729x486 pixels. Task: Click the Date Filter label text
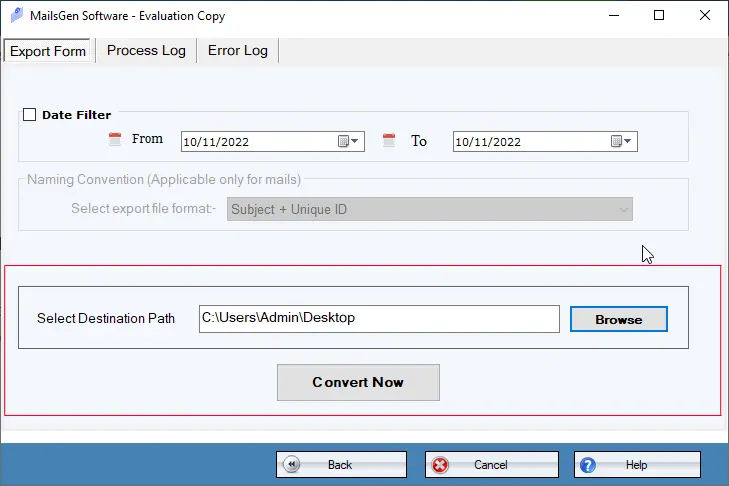coord(77,115)
